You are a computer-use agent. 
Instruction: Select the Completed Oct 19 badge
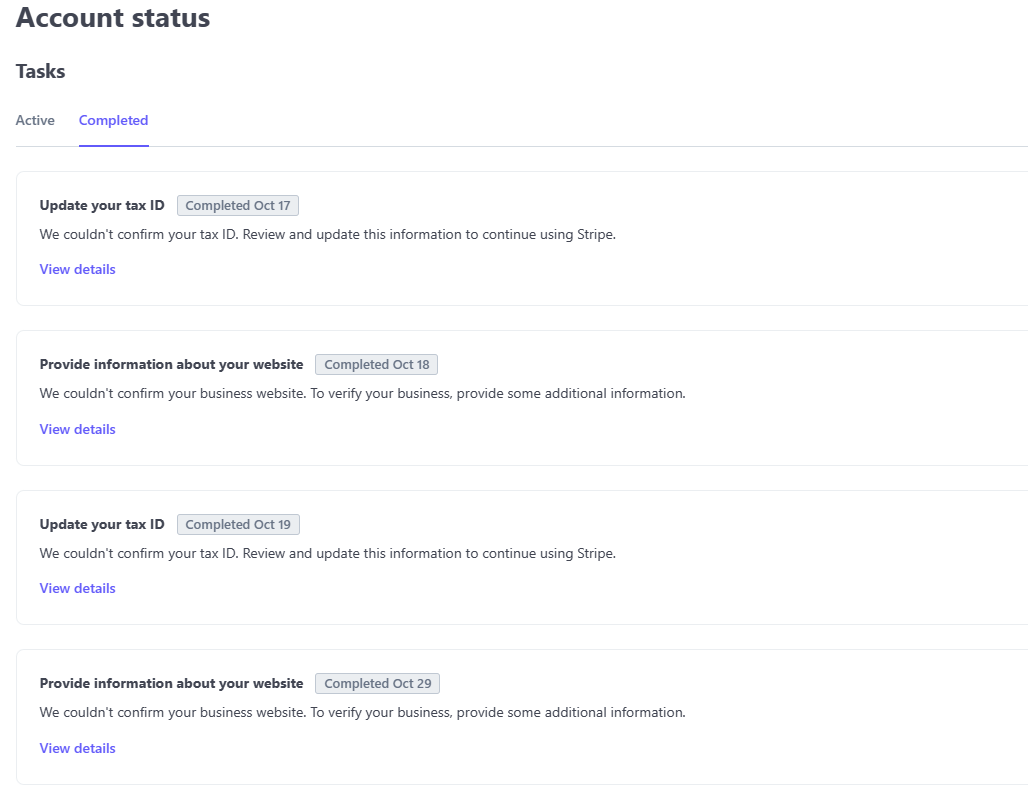pos(238,524)
